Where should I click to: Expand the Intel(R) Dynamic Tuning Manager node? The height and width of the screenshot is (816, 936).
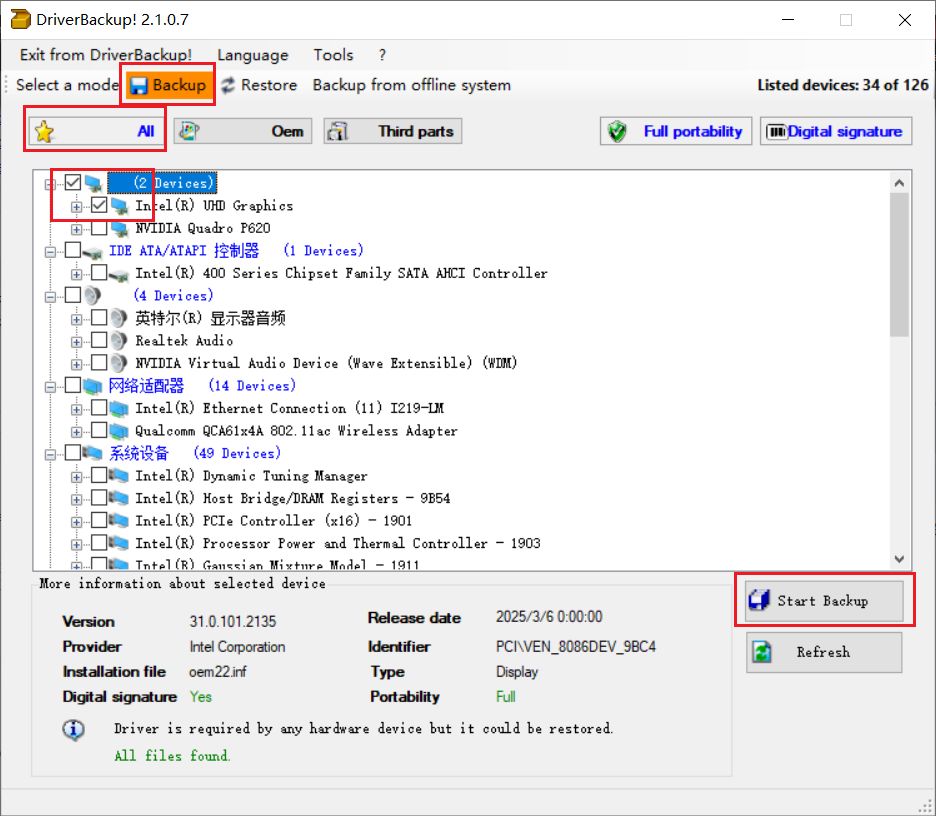point(77,476)
